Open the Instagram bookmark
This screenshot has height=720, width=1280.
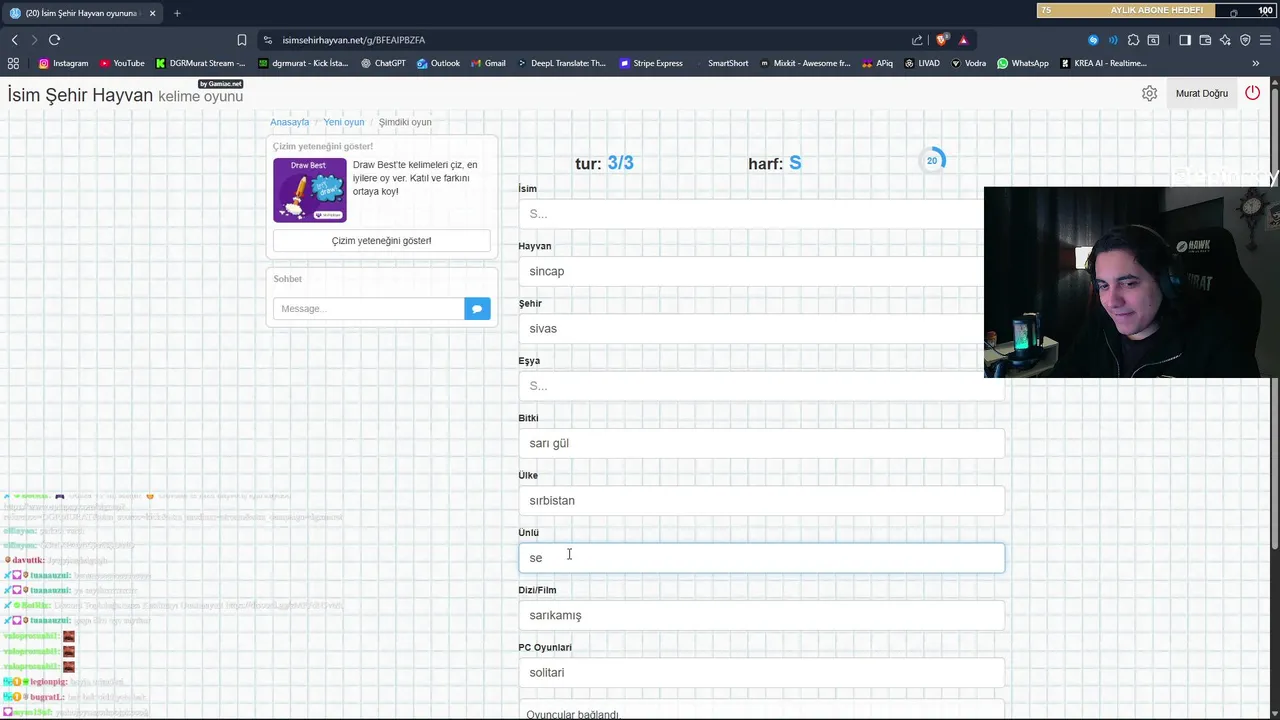pos(63,63)
